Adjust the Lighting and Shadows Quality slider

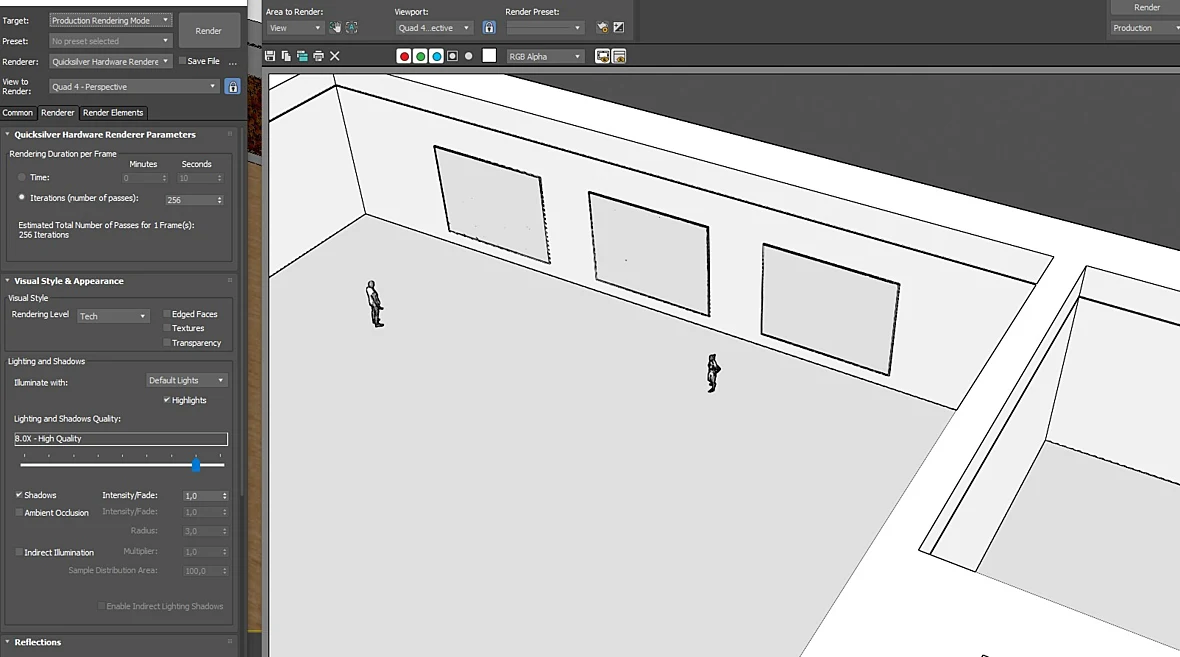[196, 464]
